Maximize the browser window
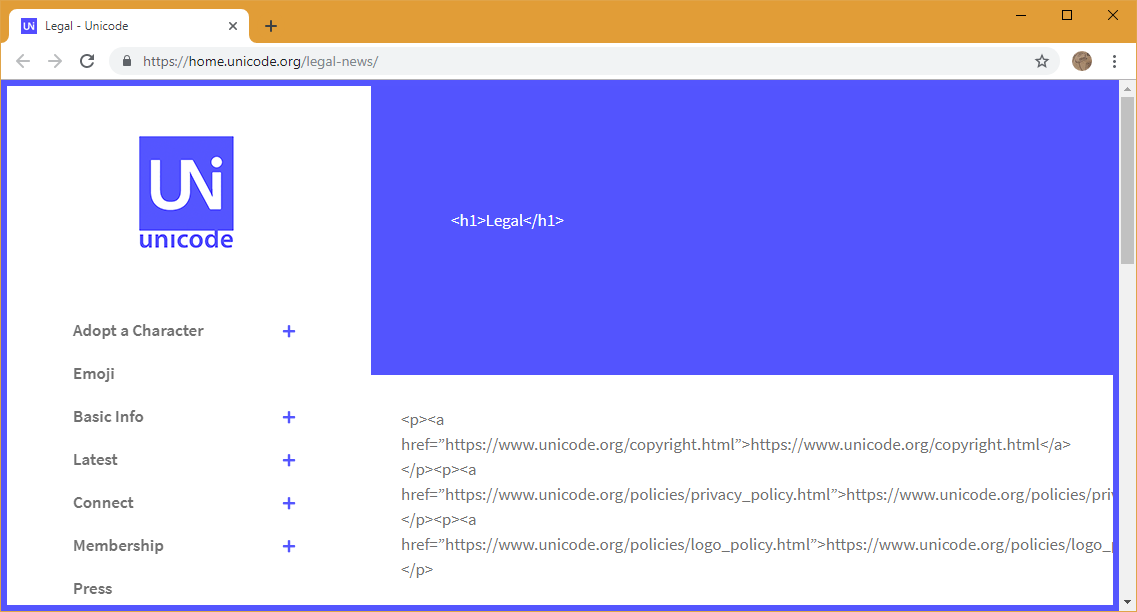Screen dimensions: 1137x612 point(1067,15)
